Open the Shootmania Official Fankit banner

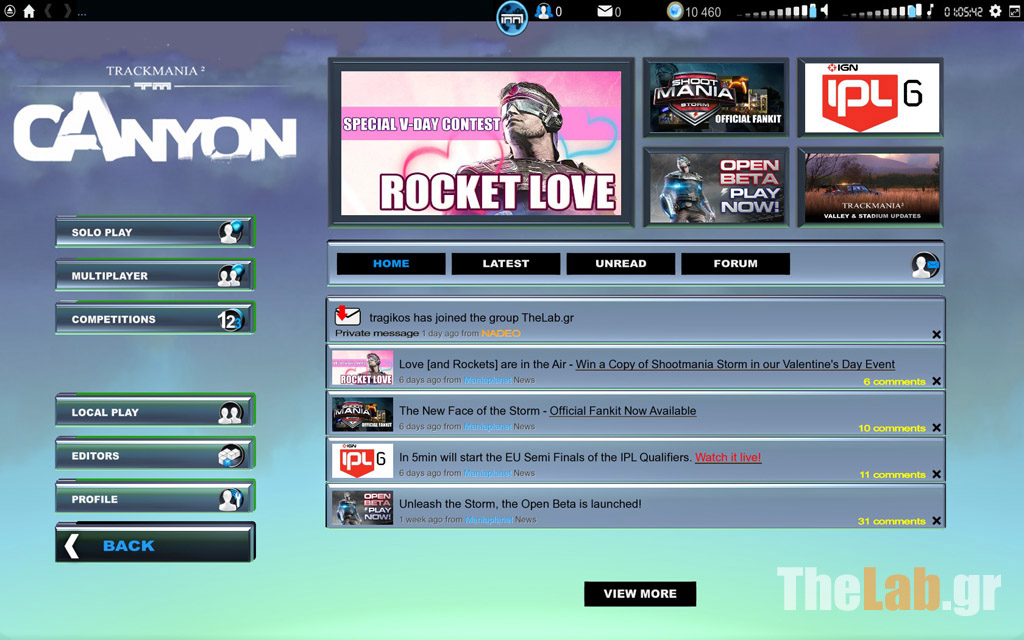716,98
